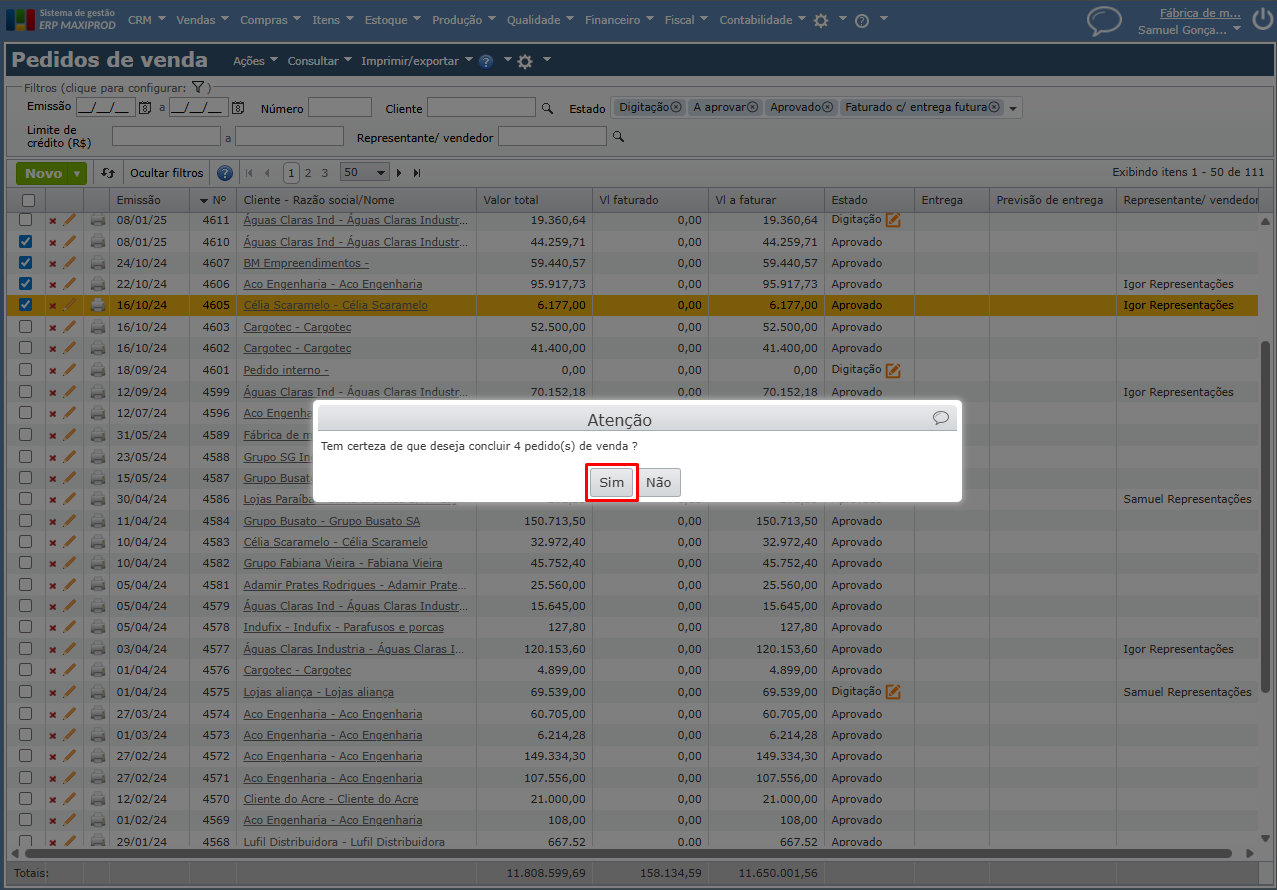Click the chat bubble icon in header

[1104, 20]
